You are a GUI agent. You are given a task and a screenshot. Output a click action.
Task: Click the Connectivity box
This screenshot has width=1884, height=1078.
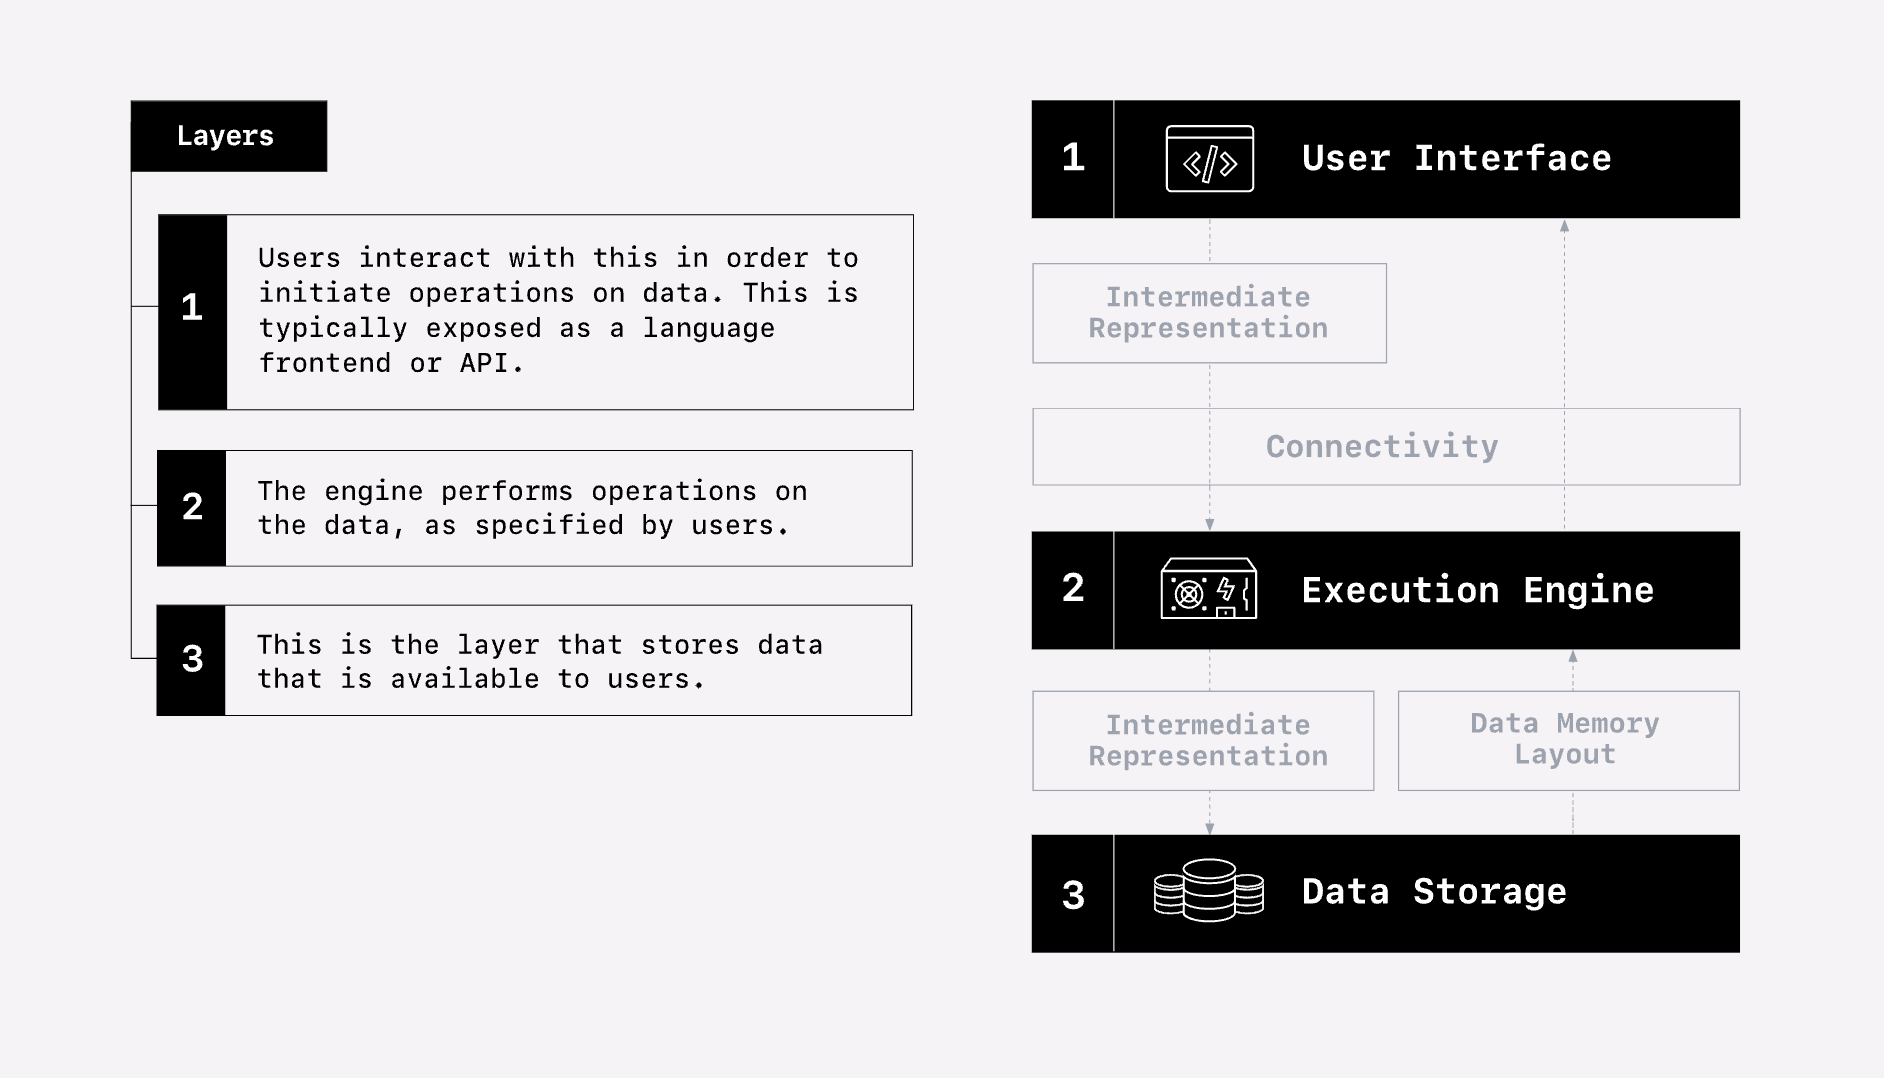point(1385,447)
